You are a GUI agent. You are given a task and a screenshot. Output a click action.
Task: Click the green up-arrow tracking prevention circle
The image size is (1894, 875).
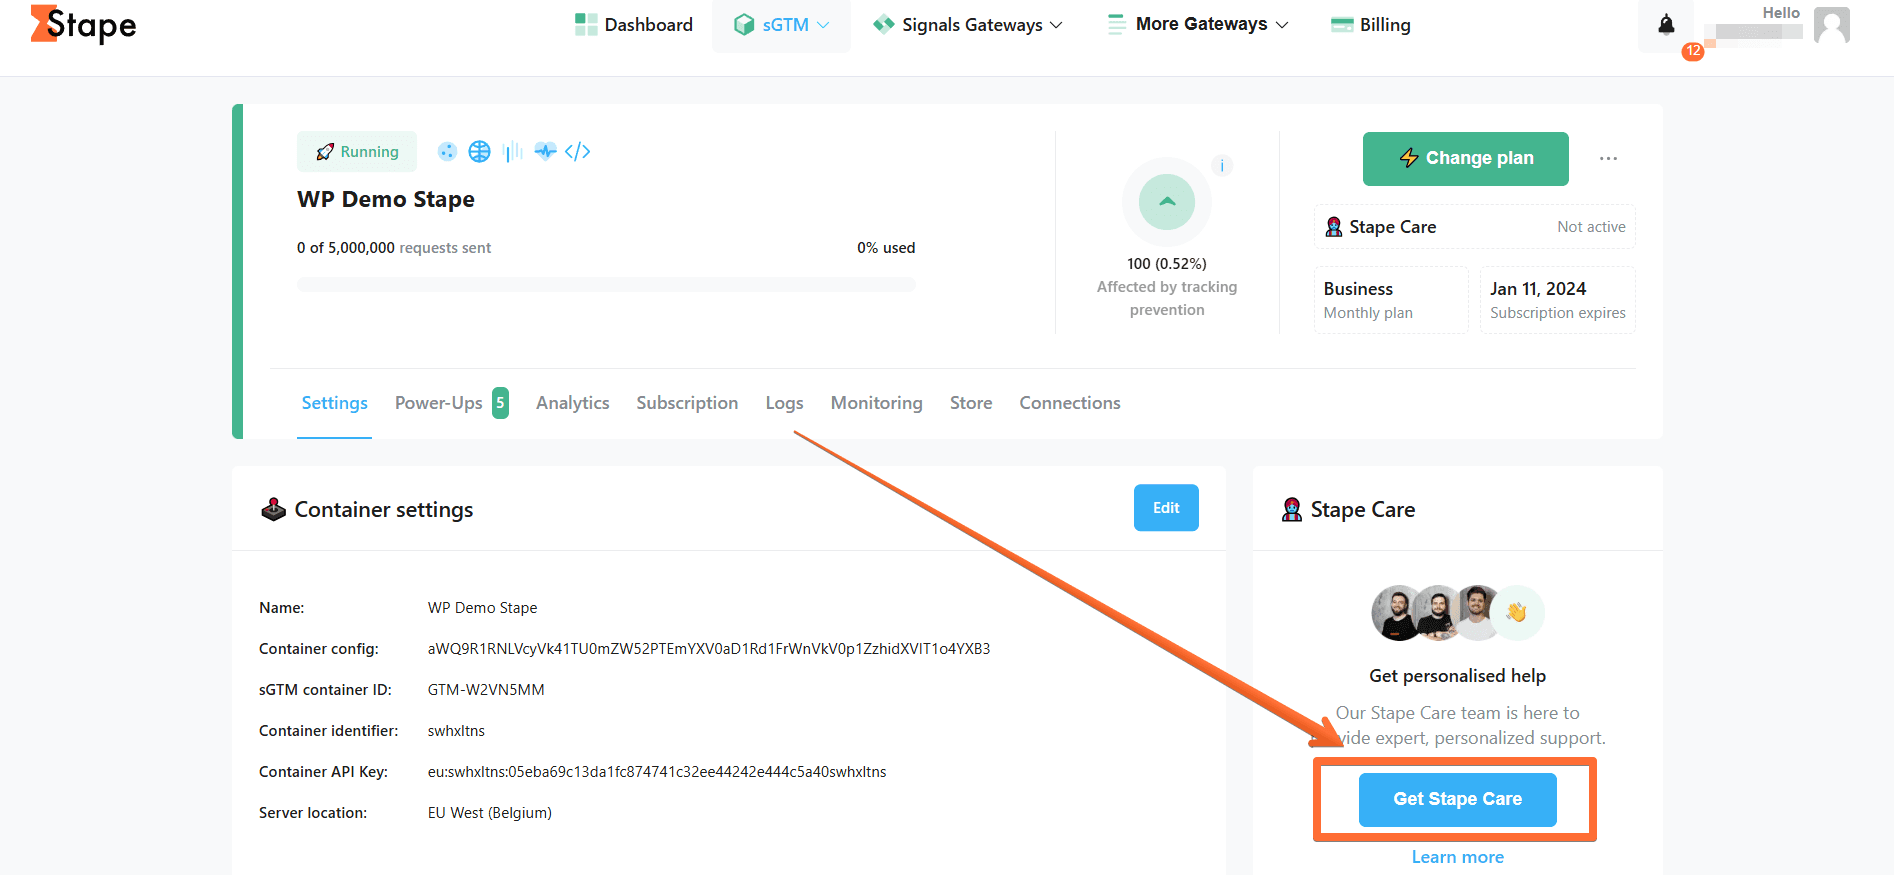(x=1167, y=202)
